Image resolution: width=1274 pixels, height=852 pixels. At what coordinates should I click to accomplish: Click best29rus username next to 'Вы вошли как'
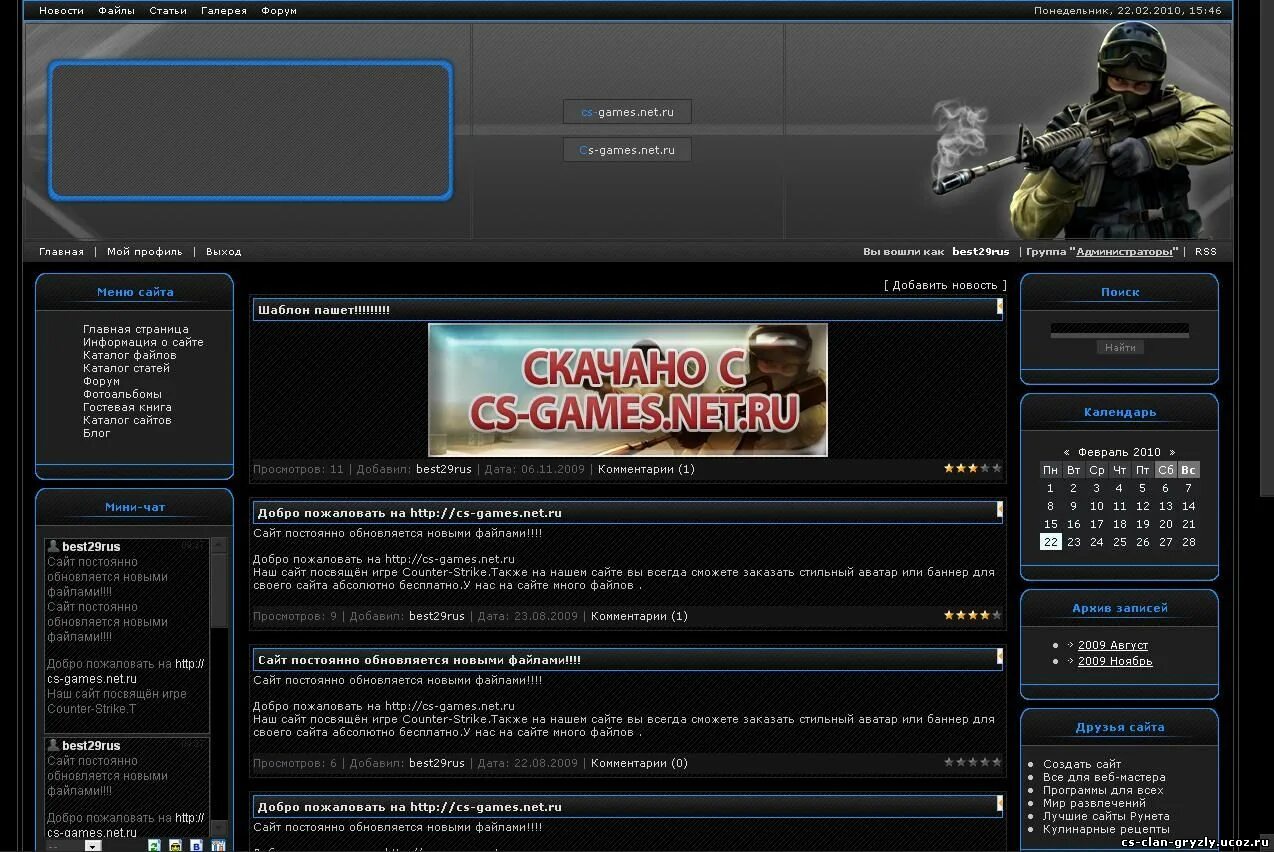tap(981, 252)
